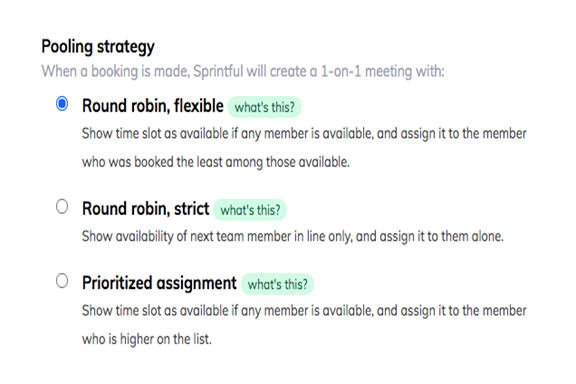Click the "1-on-1 meeting with:" text
Viewport: 576px width, 384px height.
(x=383, y=71)
